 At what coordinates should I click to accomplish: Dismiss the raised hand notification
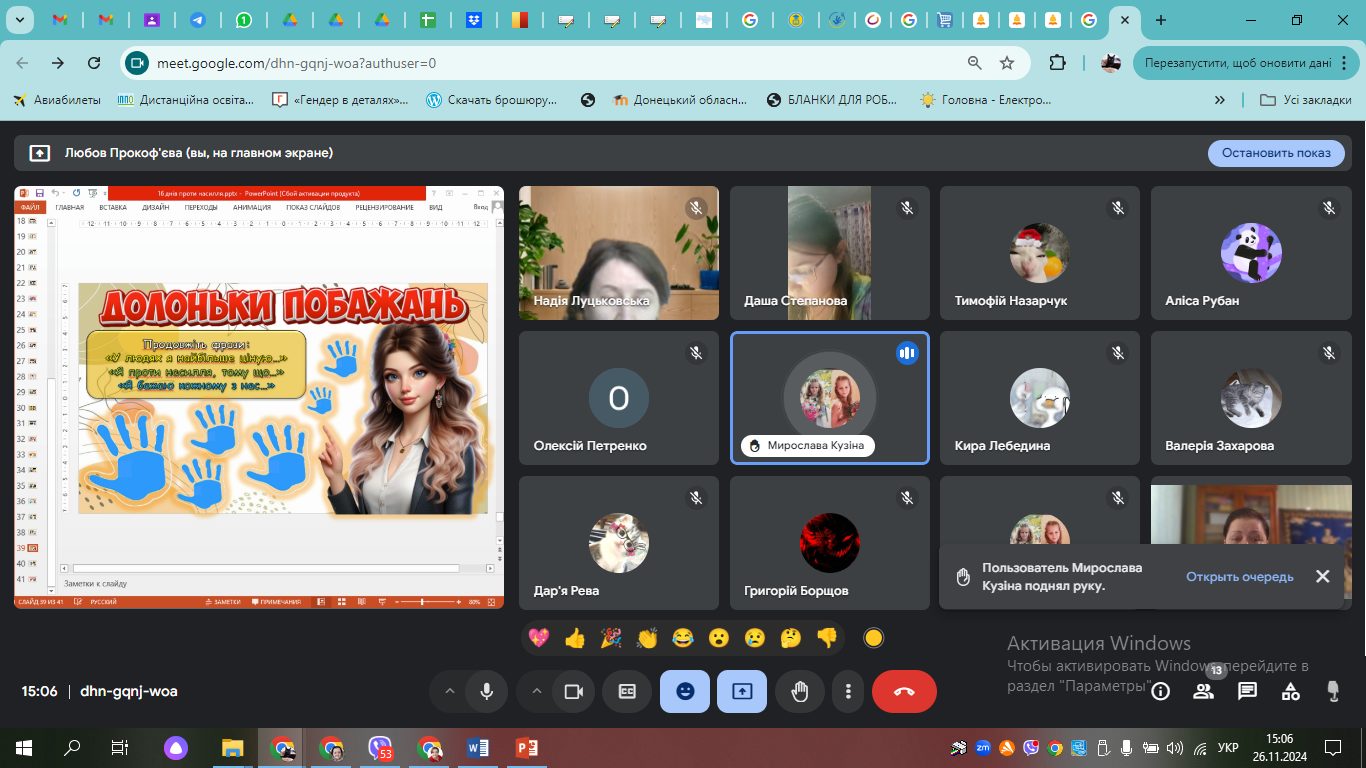[x=1322, y=577]
